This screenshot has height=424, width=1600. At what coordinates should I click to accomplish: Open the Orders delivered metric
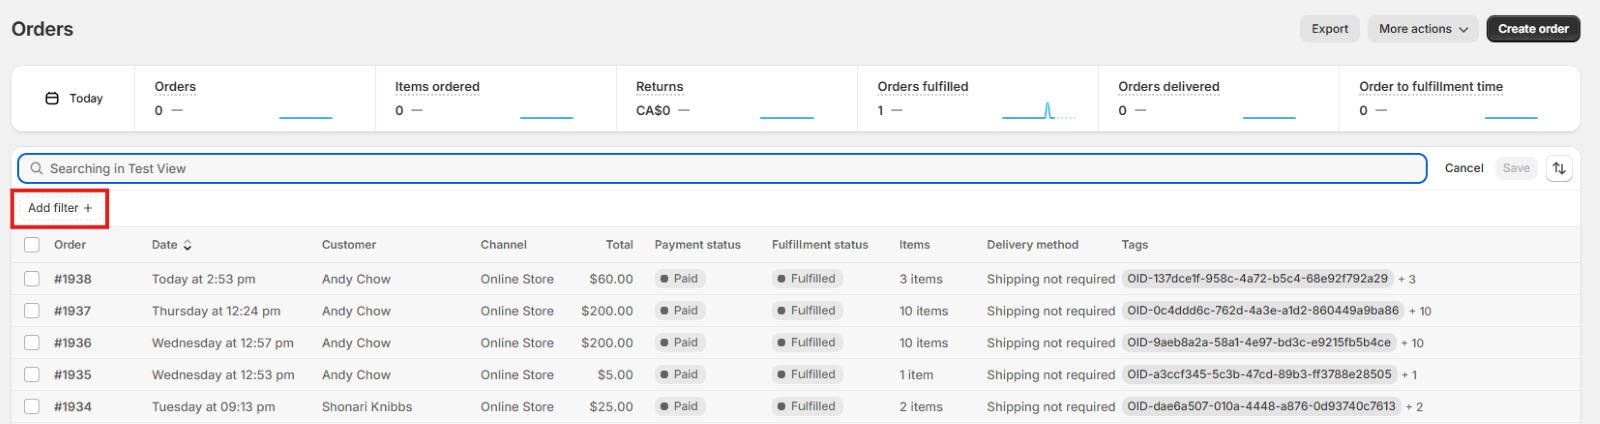click(x=1168, y=87)
